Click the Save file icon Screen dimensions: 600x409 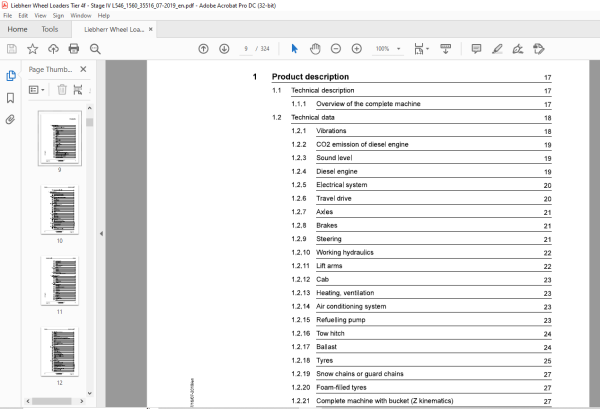(x=12, y=49)
